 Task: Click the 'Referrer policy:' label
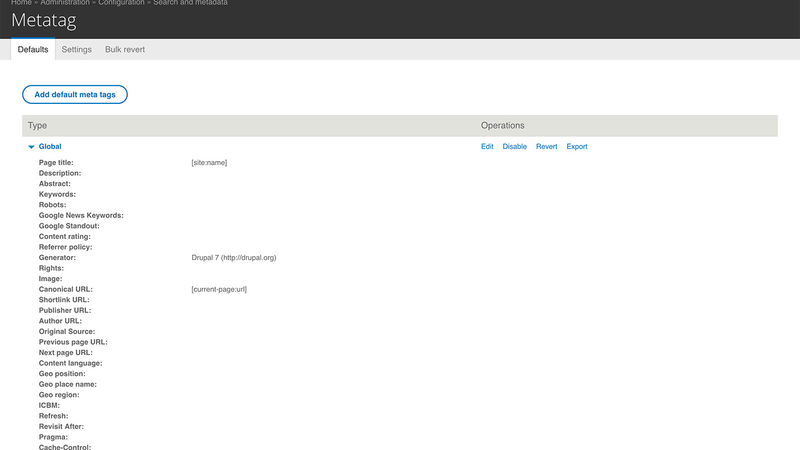pyautogui.click(x=65, y=247)
